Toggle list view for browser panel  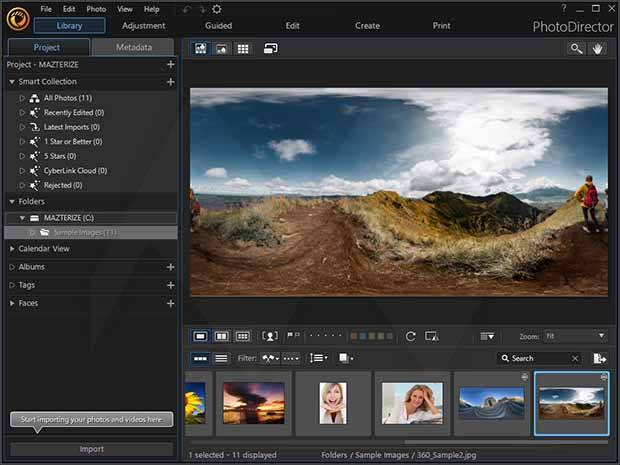click(222, 358)
